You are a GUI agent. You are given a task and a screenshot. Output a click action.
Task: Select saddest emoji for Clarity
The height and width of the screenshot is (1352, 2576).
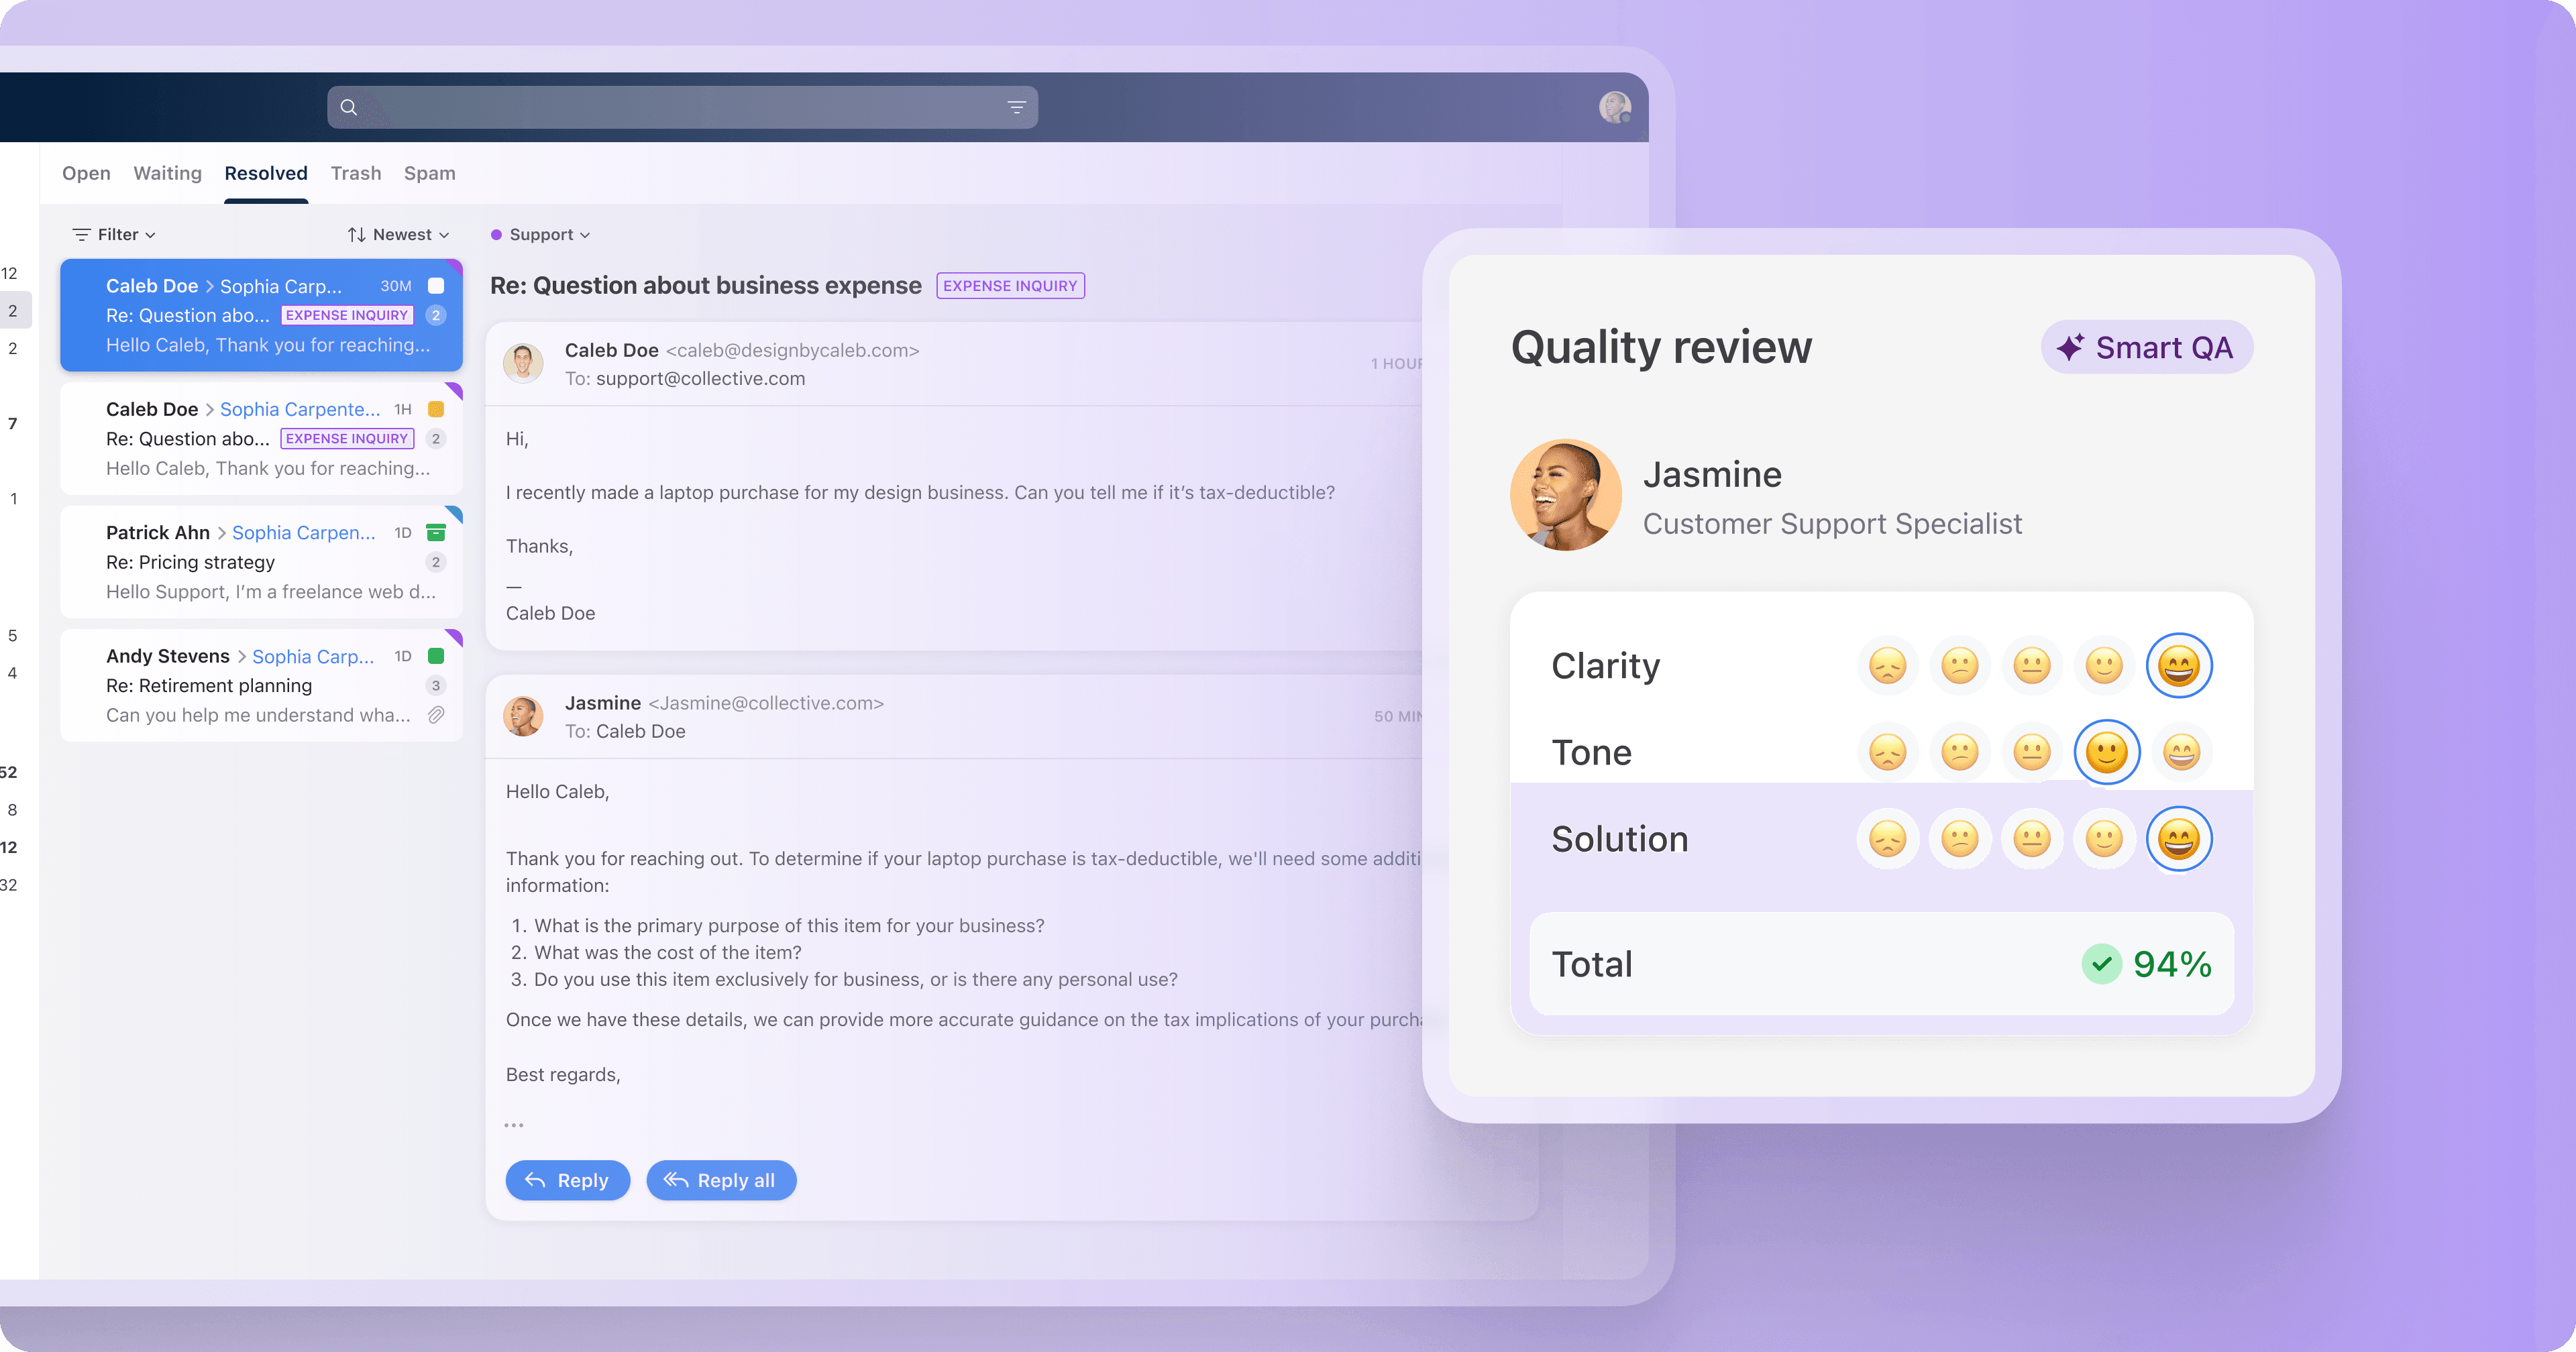coord(1887,666)
